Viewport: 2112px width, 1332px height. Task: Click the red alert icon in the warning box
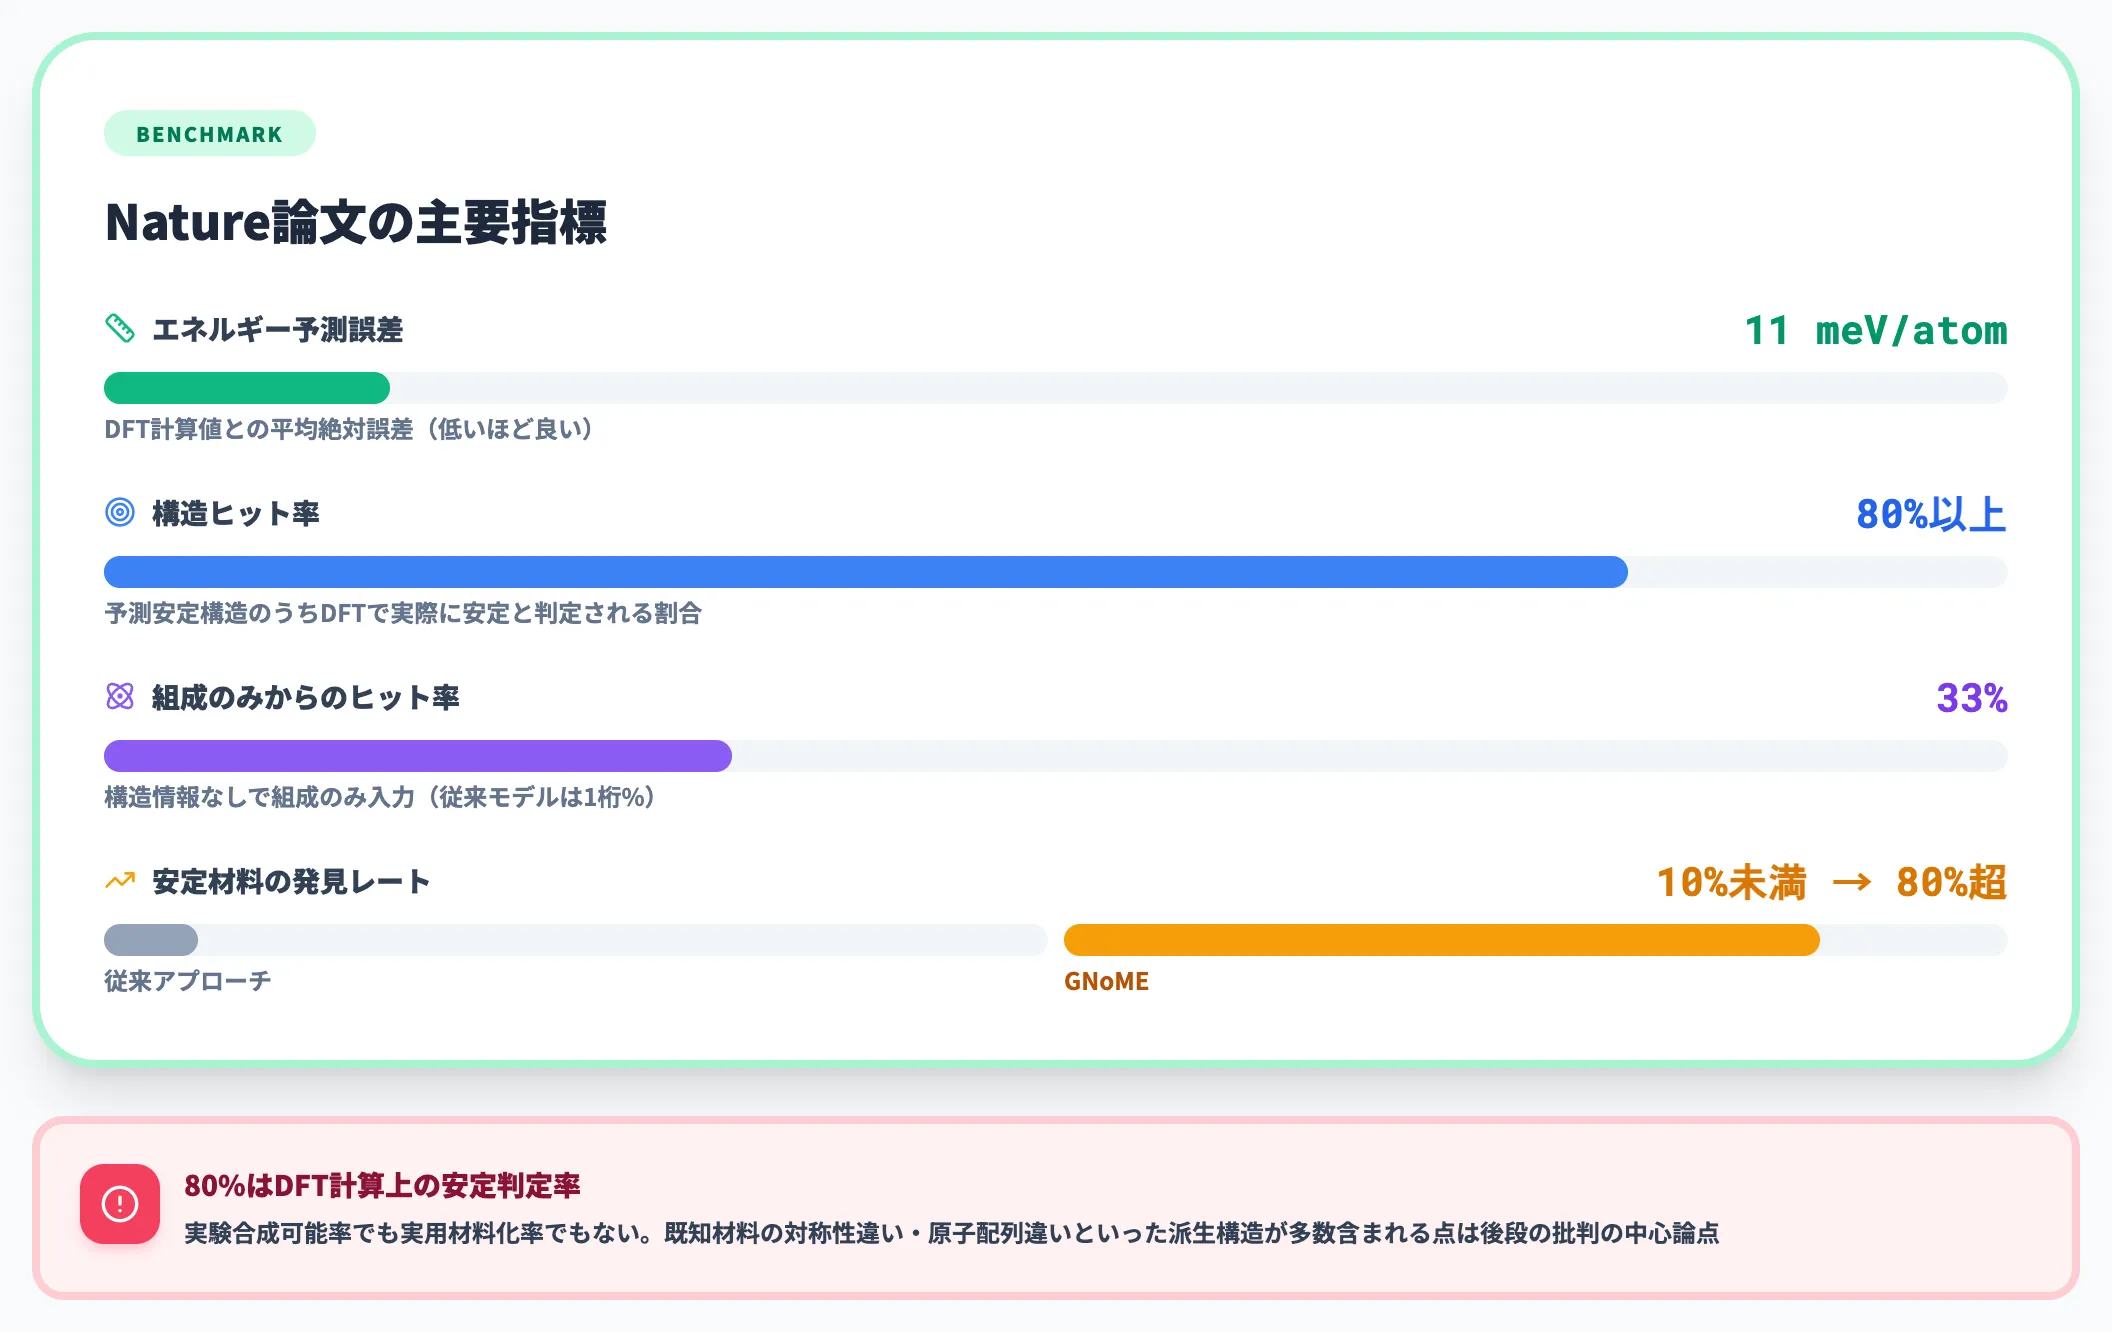[120, 1204]
